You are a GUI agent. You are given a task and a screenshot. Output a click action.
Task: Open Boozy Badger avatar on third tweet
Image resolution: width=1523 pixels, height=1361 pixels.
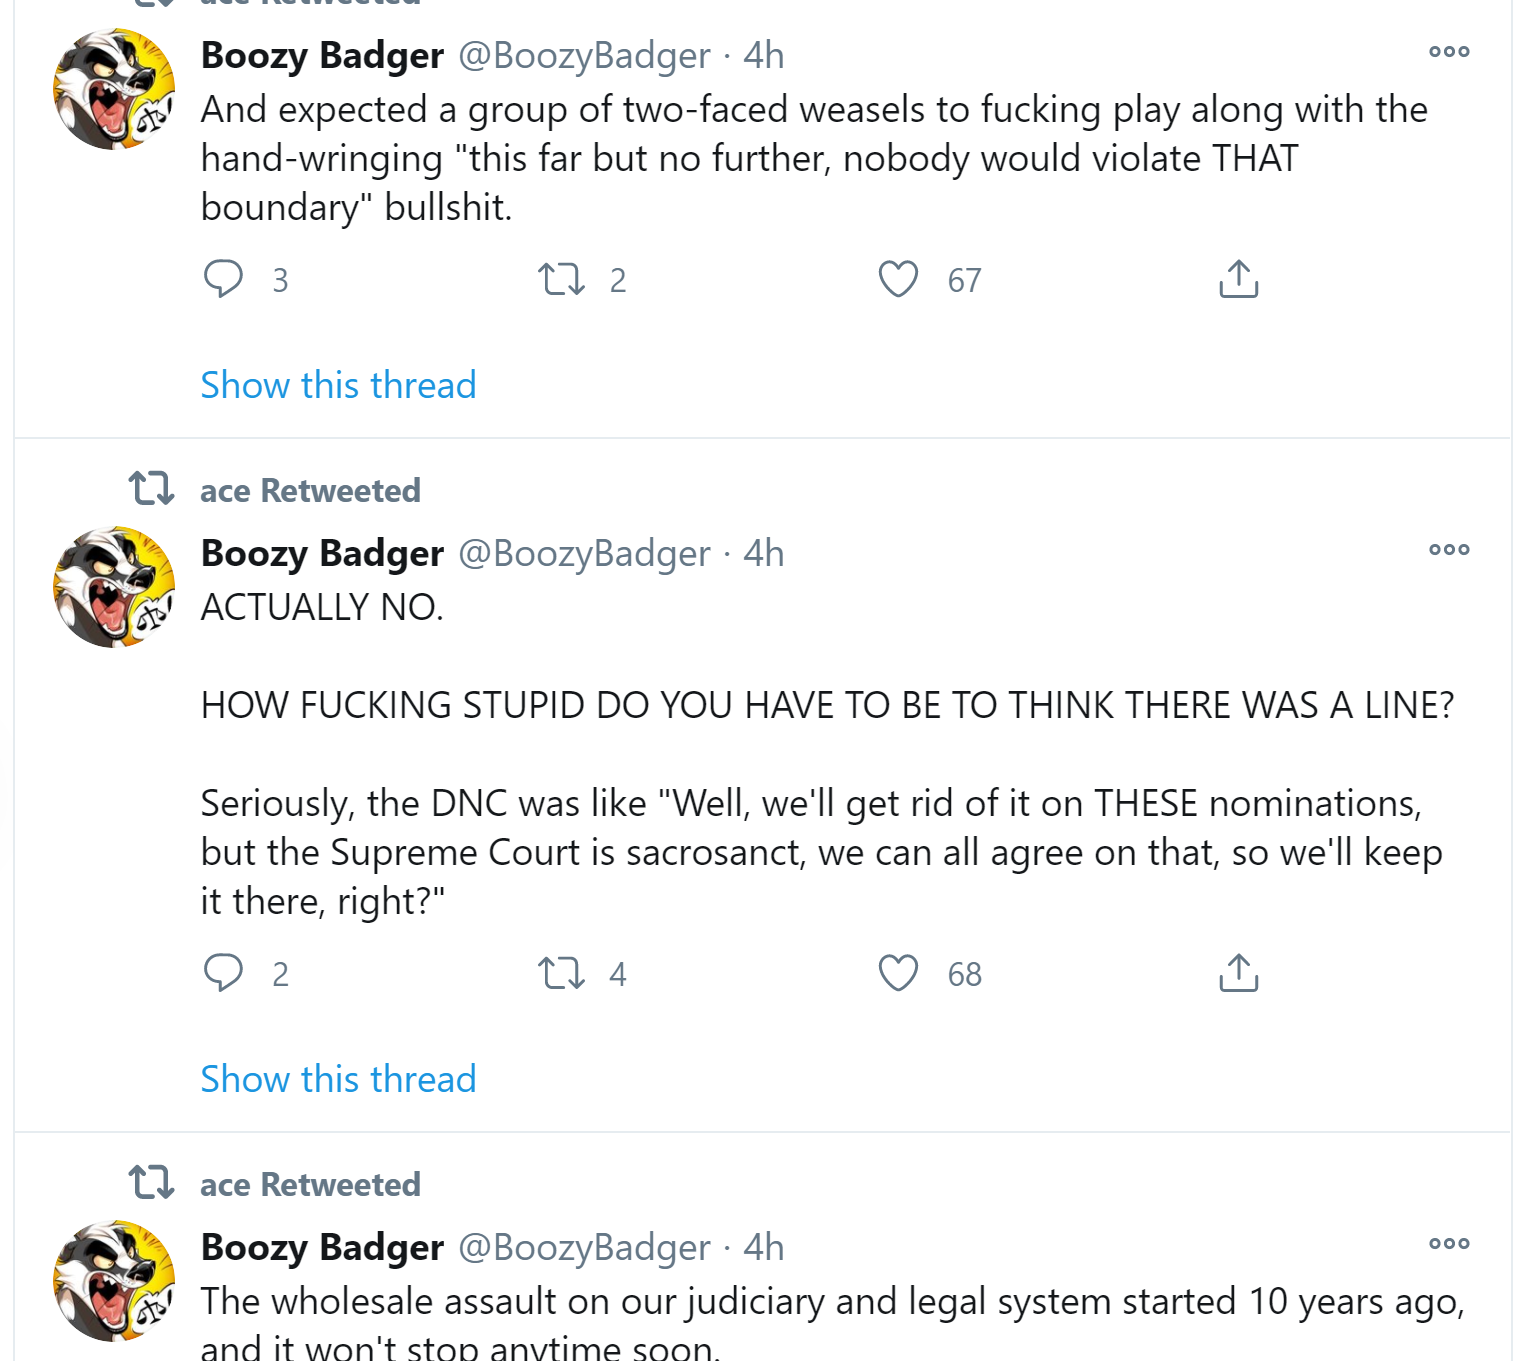(x=114, y=1281)
